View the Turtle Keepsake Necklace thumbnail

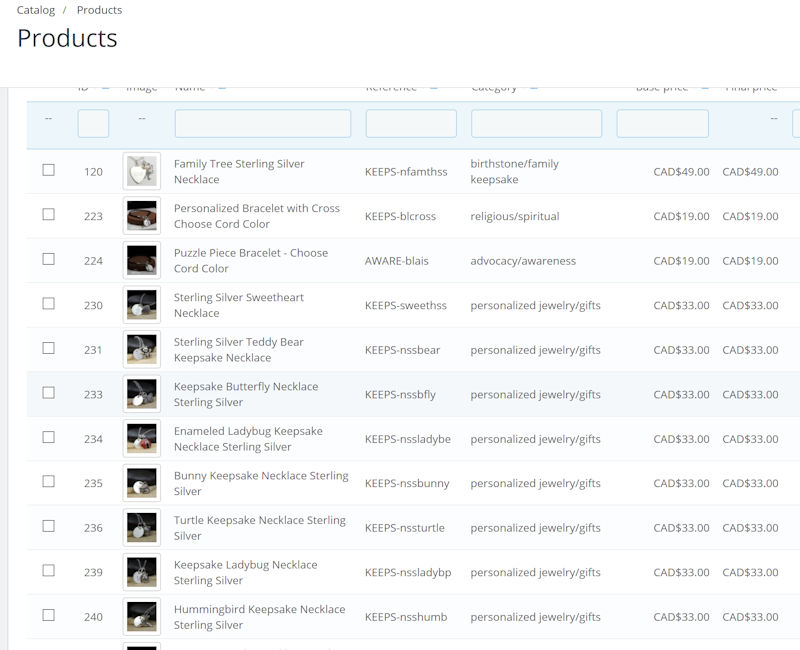142,527
